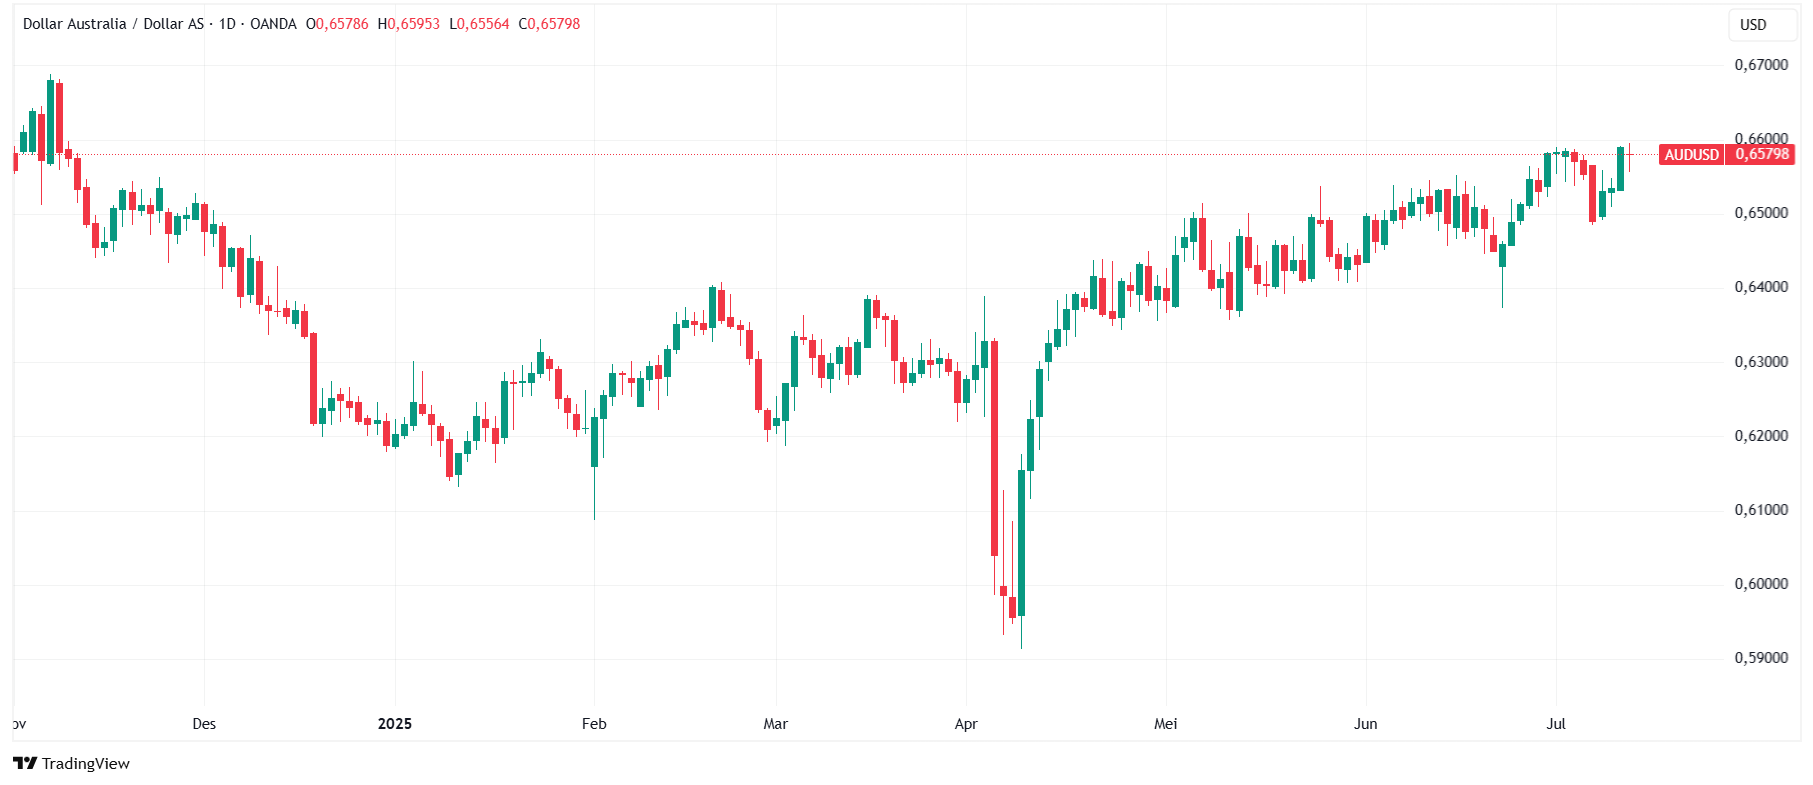Click the 0,59000 price axis label
1813x785 pixels.
[1761, 658]
